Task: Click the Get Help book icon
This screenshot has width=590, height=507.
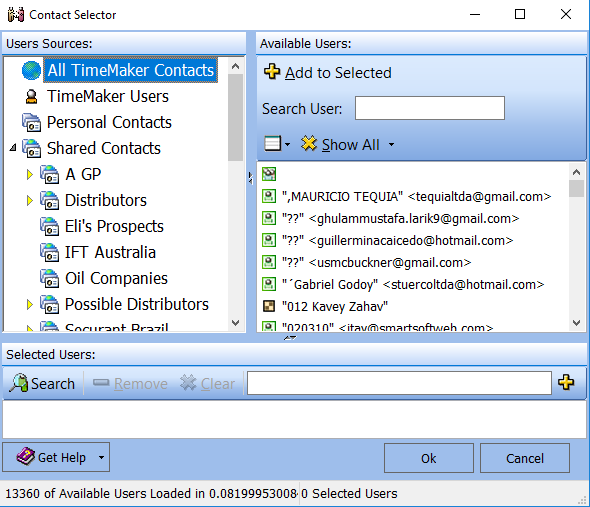Action: 26,457
